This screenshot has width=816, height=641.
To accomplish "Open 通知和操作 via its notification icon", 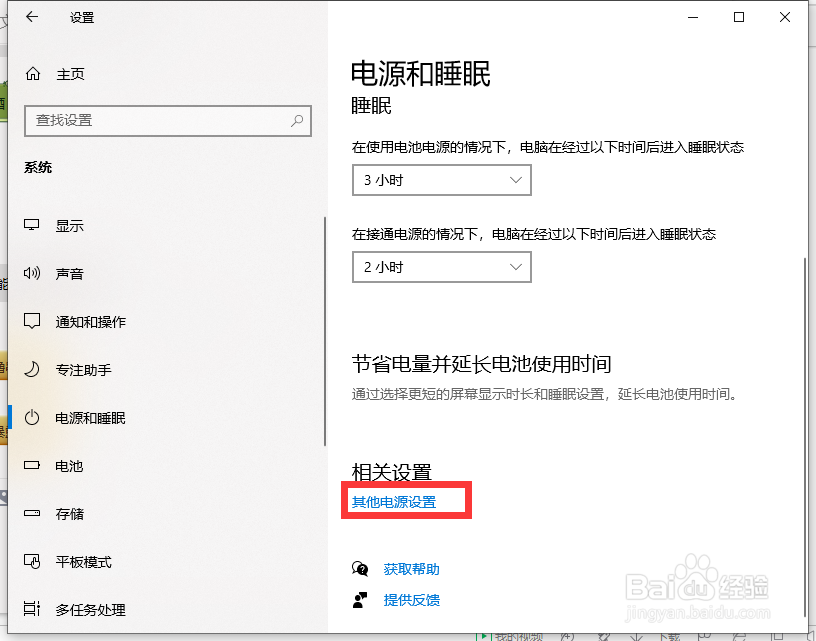I will pos(31,321).
